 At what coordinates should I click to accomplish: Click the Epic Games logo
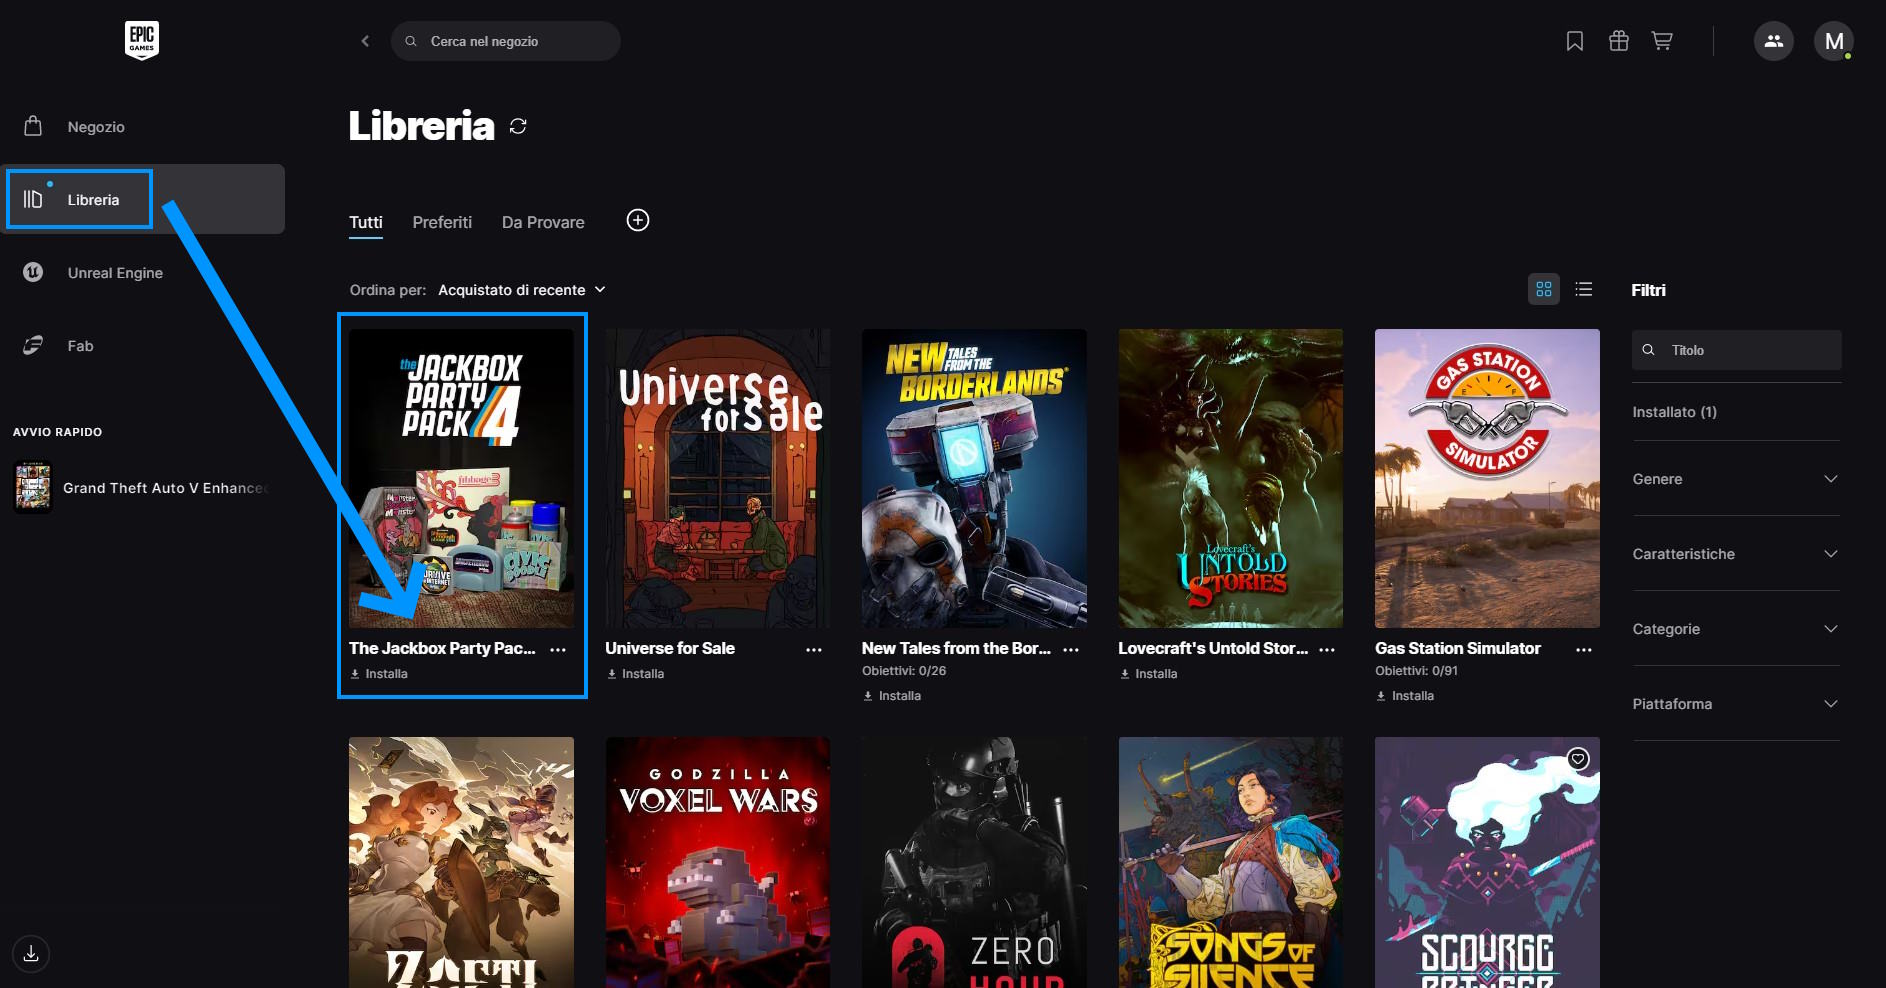click(x=141, y=40)
